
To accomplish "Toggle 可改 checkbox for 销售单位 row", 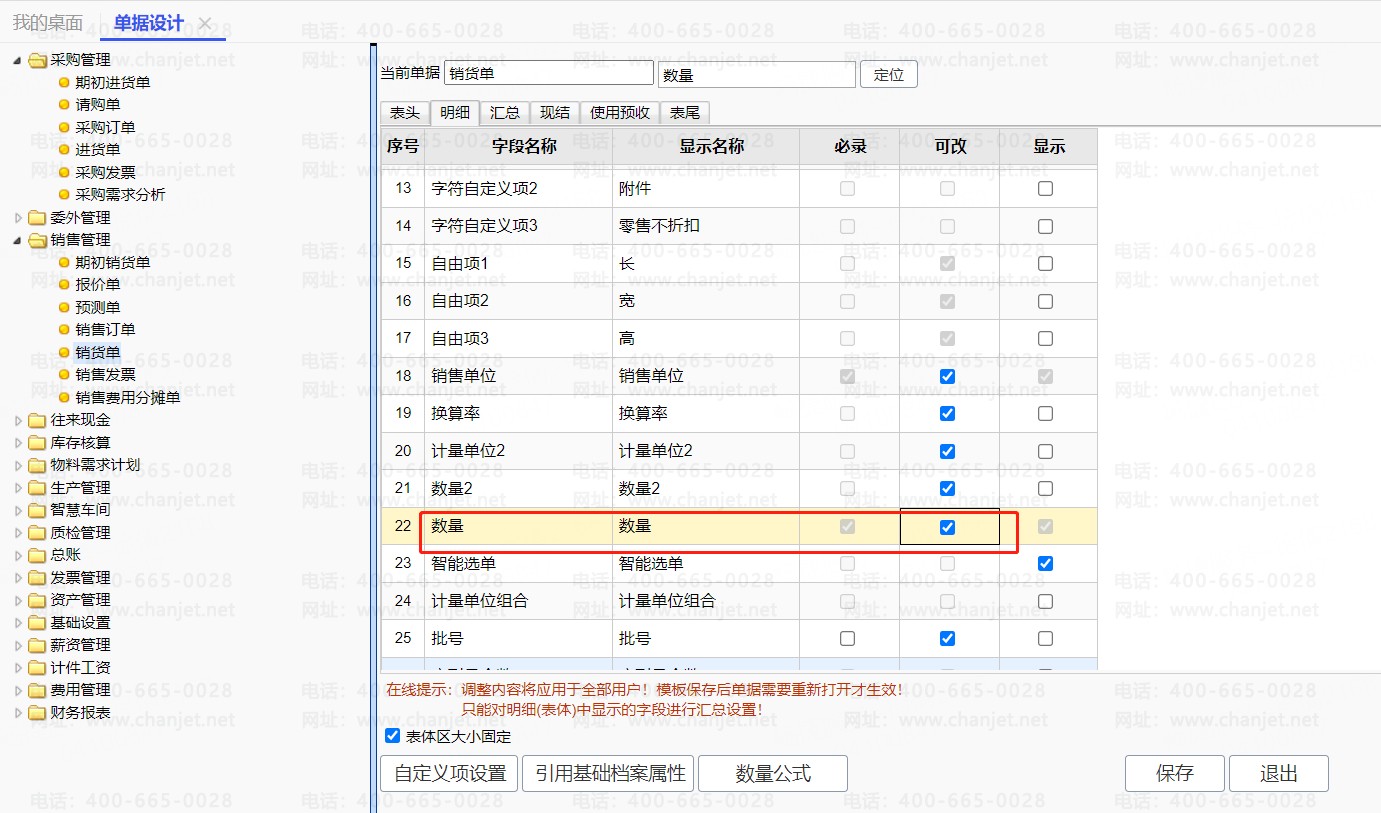I will coord(948,377).
